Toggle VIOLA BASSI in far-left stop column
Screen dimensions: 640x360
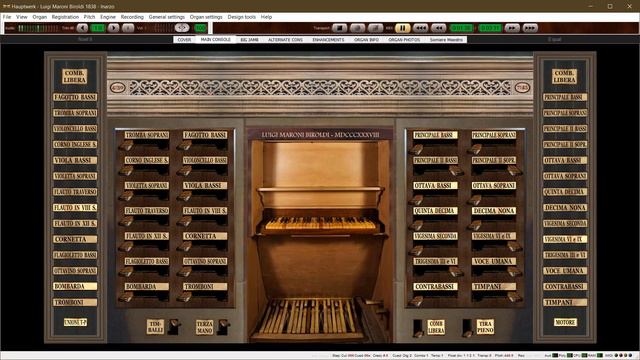tap(75, 160)
